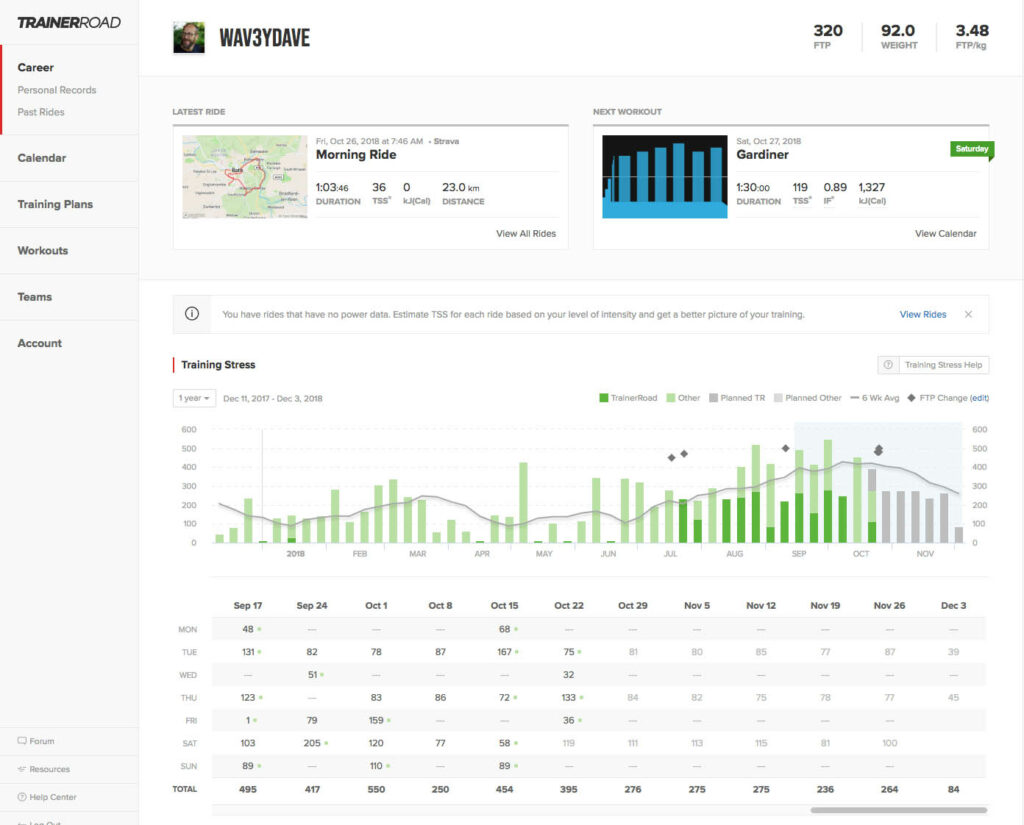Click the Help Center link text
The width and height of the screenshot is (1024, 825).
[53, 797]
